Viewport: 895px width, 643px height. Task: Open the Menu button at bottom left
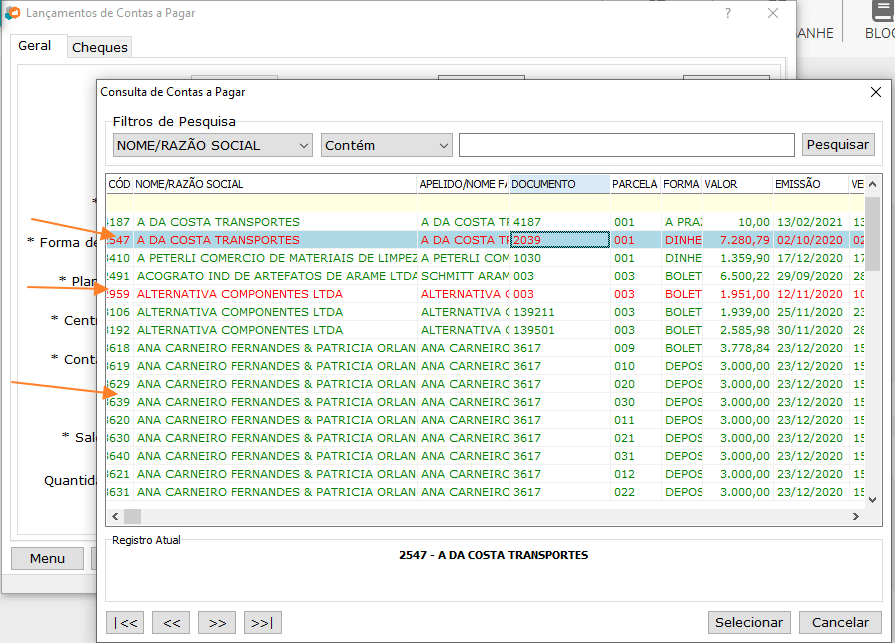(47, 558)
